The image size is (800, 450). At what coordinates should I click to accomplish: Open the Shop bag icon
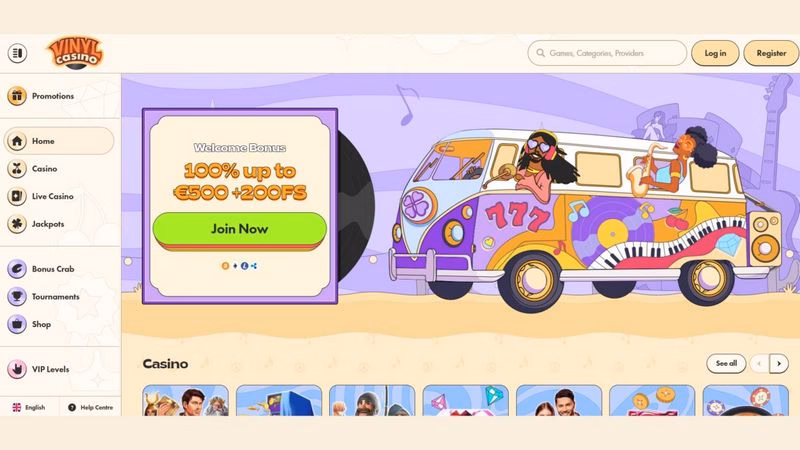[x=17, y=324]
